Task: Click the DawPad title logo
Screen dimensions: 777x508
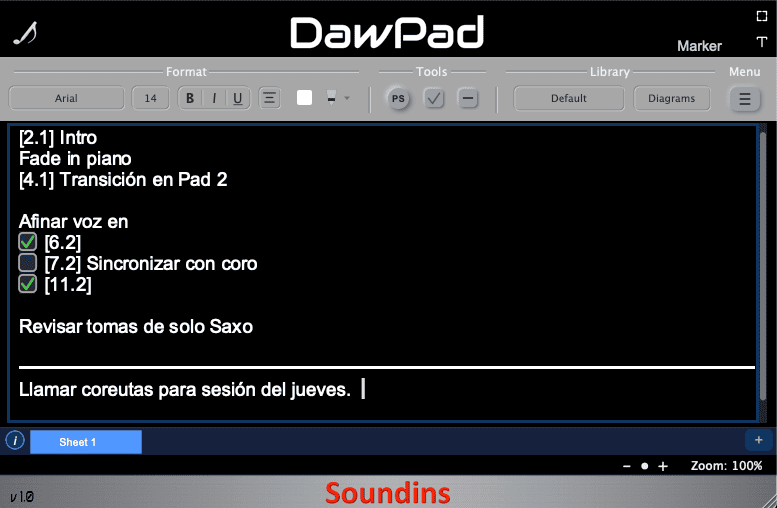Action: [x=387, y=33]
